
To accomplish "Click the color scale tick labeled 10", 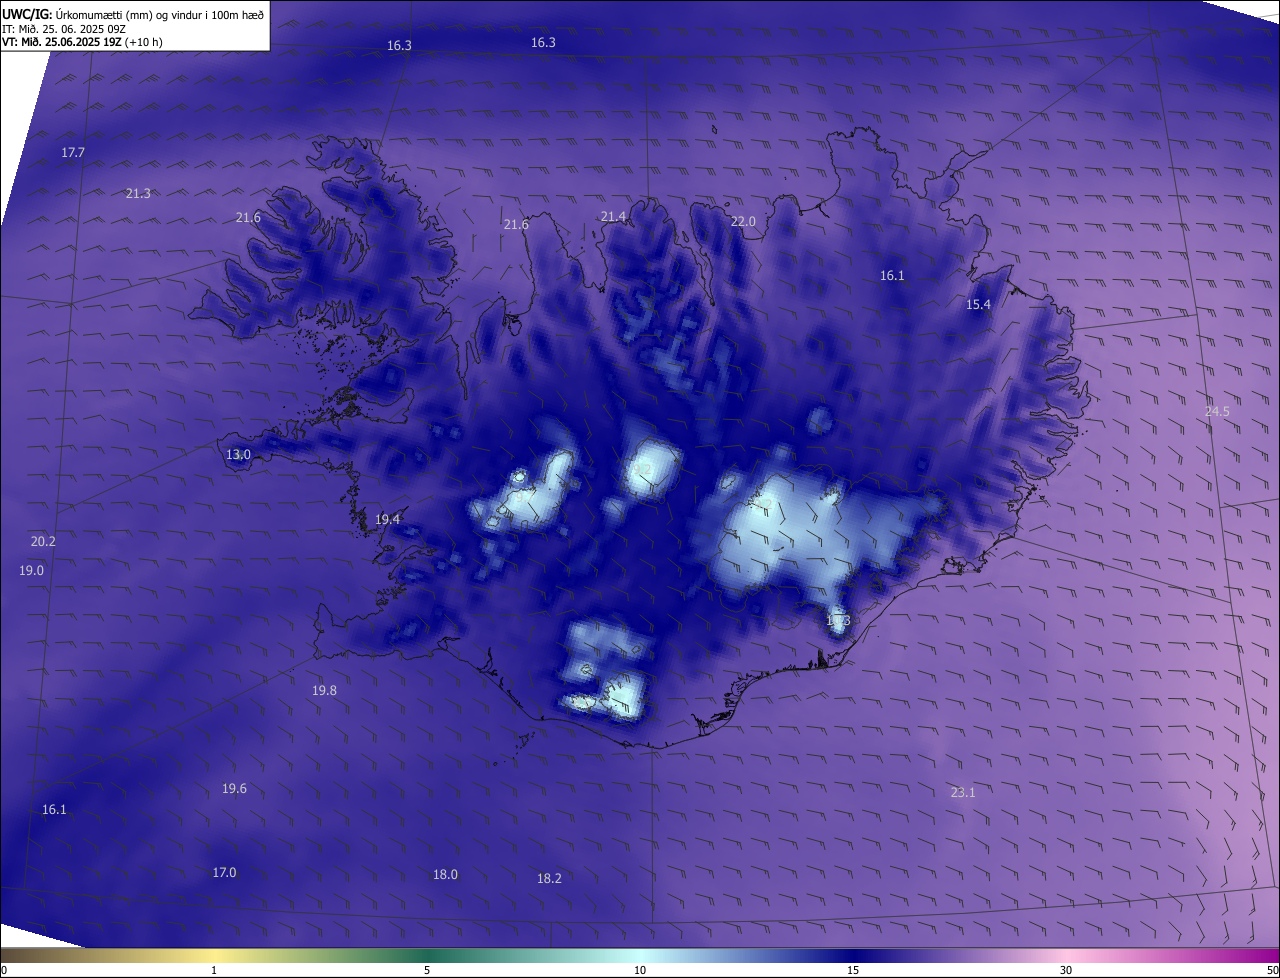I will [640, 970].
